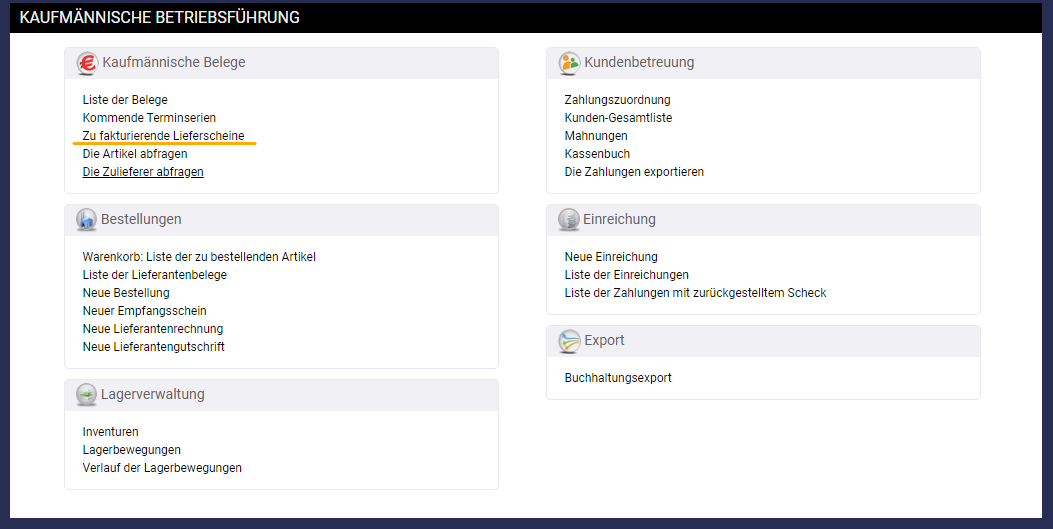1053x529 pixels.
Task: Open the Kassenbuch
Action: pos(597,154)
